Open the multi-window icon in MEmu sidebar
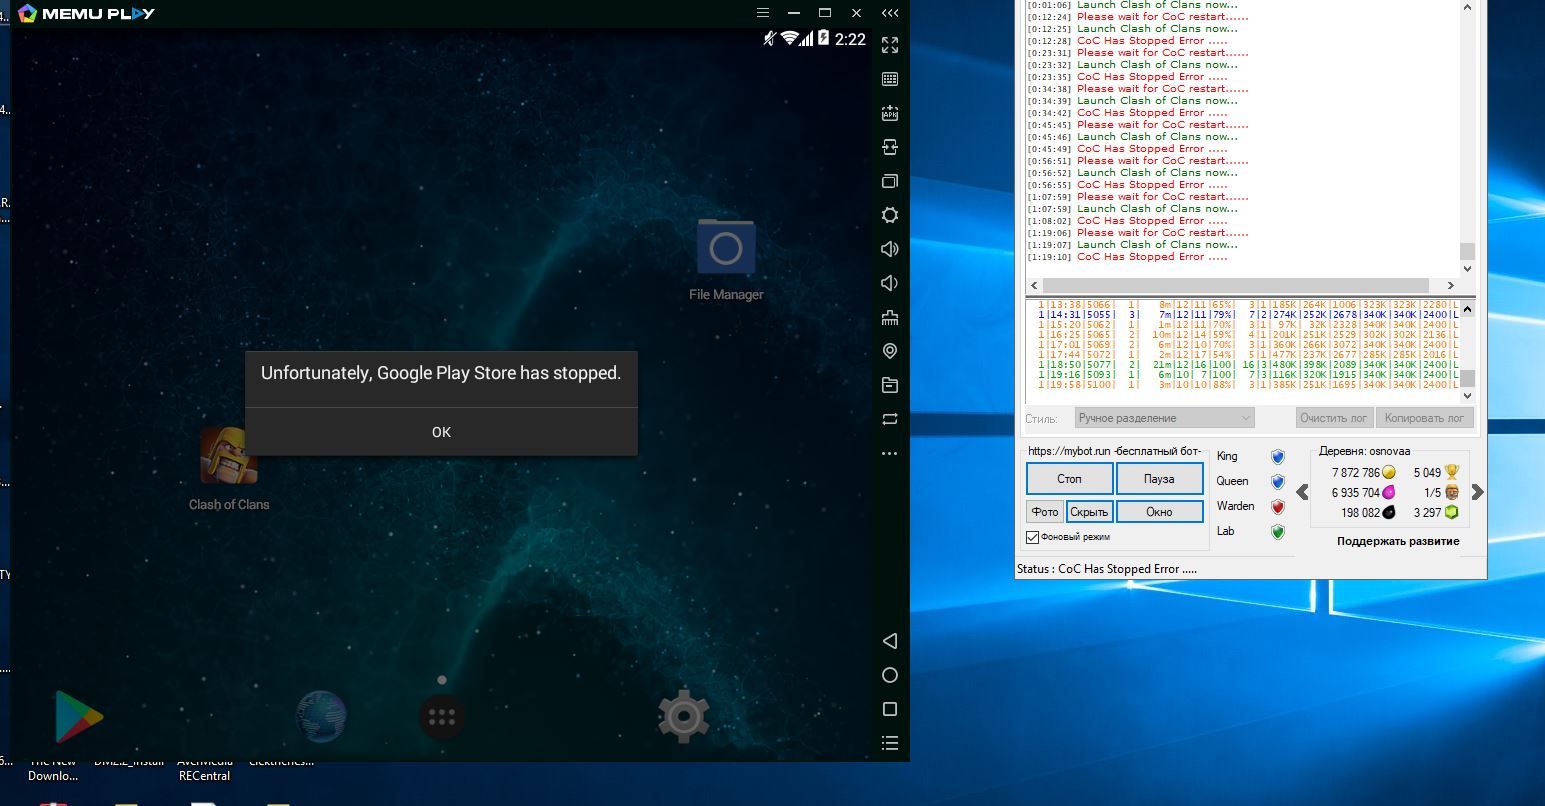Viewport: 1545px width, 806px height. [x=890, y=181]
